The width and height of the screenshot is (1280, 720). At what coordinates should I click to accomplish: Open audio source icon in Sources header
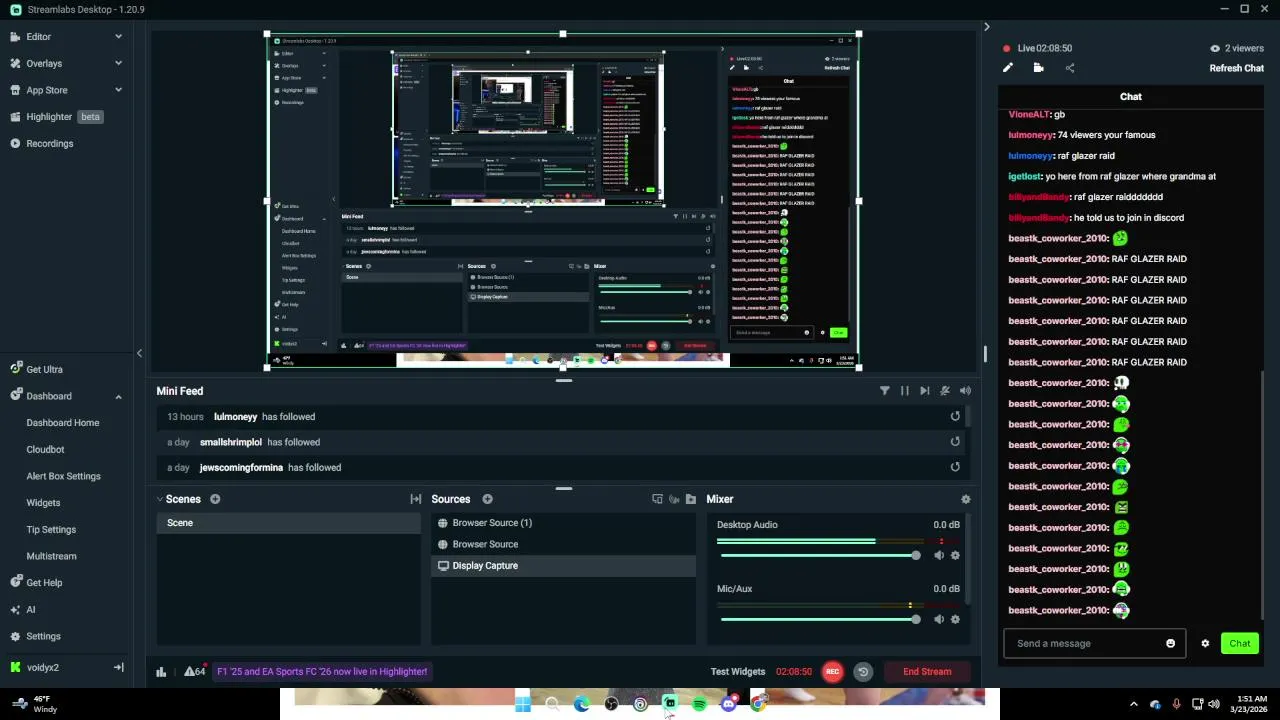click(x=674, y=499)
